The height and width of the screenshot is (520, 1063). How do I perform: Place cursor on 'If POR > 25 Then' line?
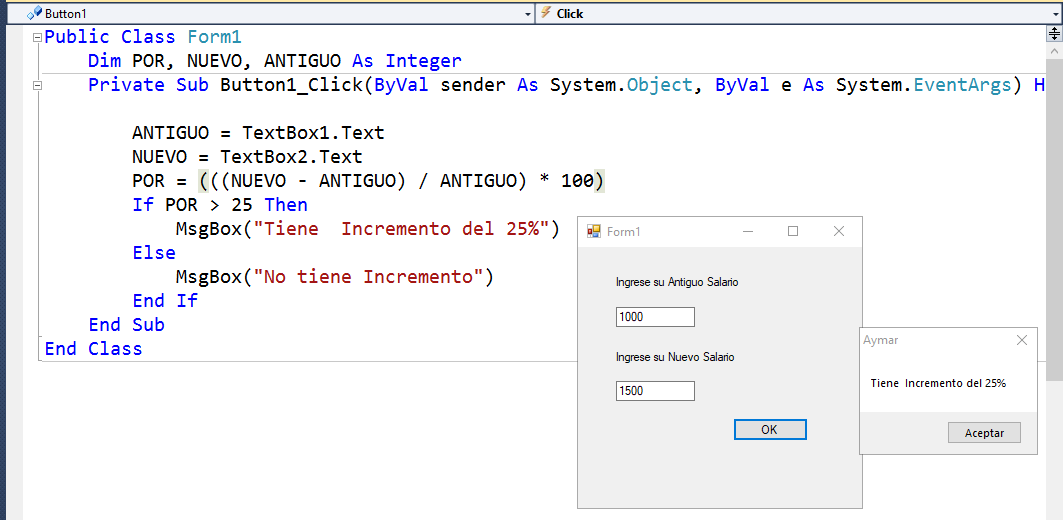[220, 205]
